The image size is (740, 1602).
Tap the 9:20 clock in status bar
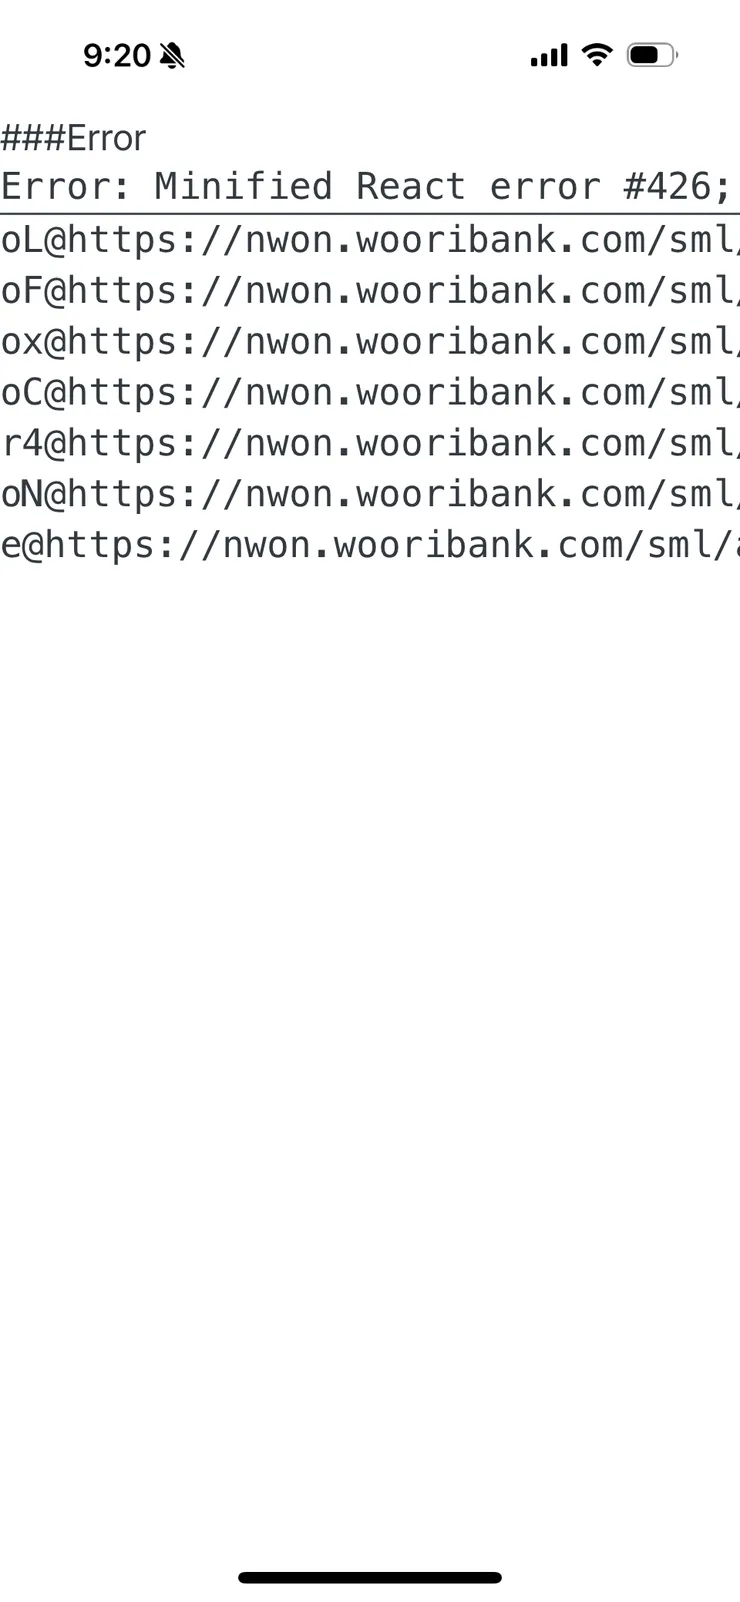(117, 55)
